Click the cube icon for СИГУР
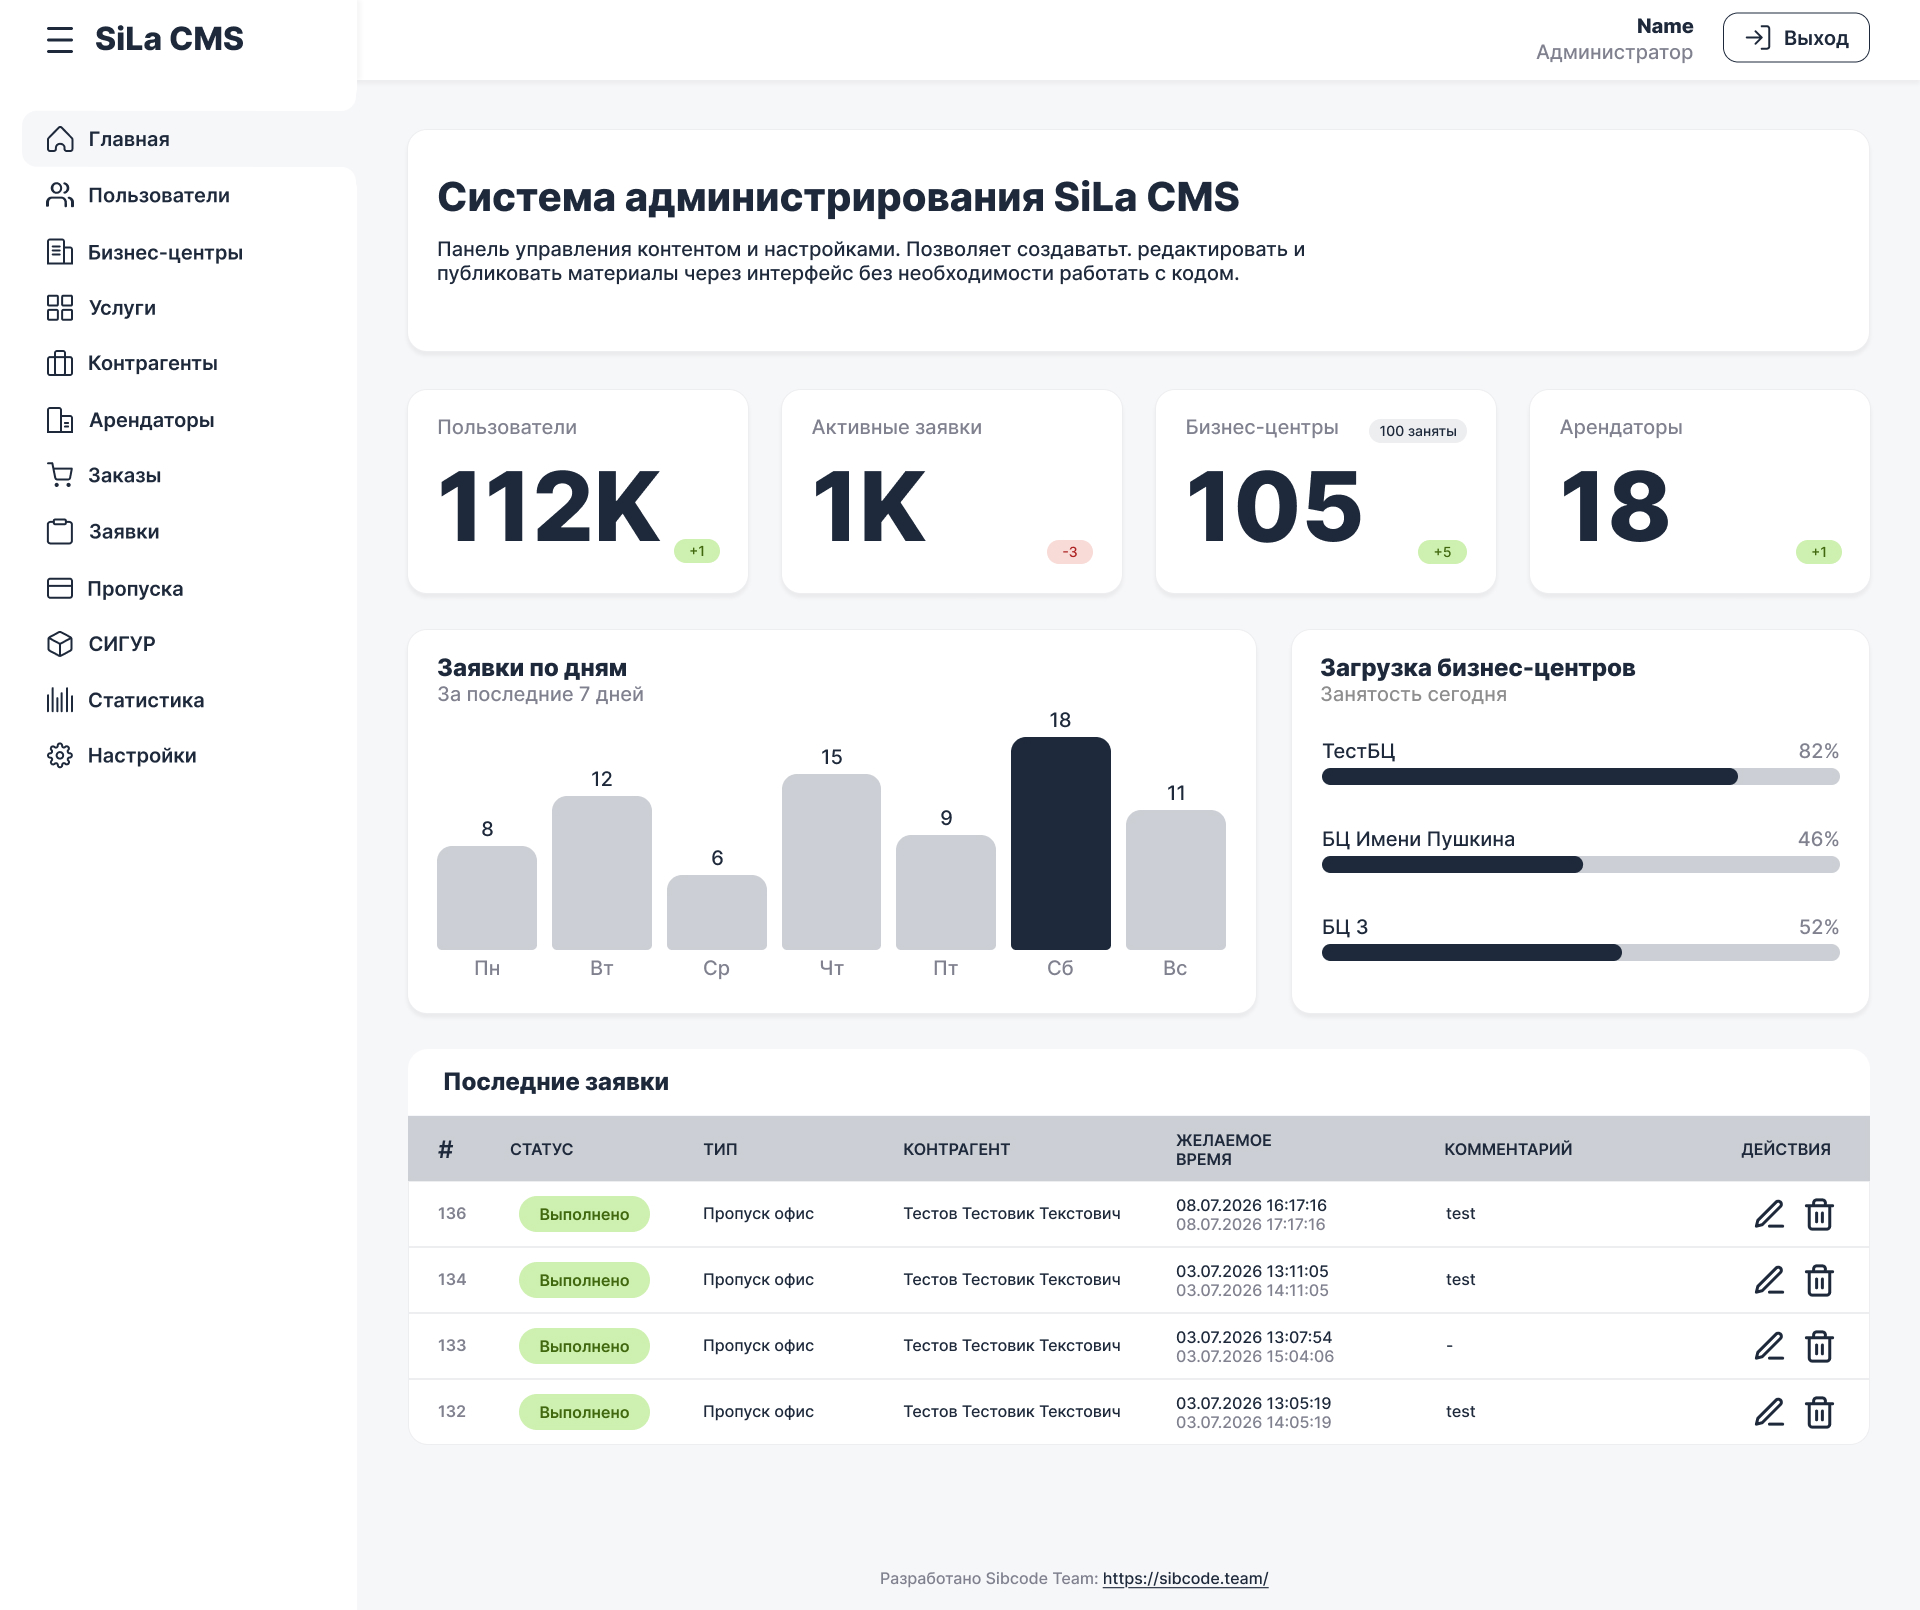1920x1610 pixels. [60, 644]
